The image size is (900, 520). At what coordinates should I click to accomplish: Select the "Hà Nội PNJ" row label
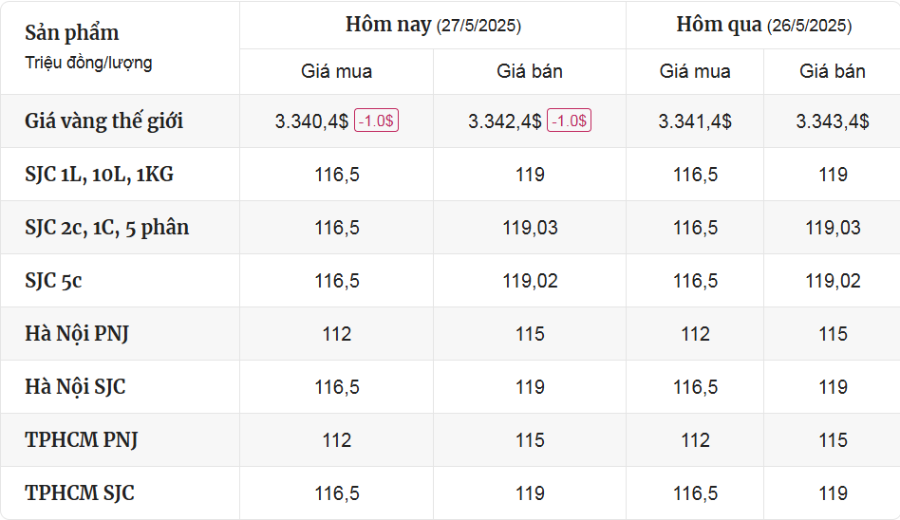coord(77,334)
